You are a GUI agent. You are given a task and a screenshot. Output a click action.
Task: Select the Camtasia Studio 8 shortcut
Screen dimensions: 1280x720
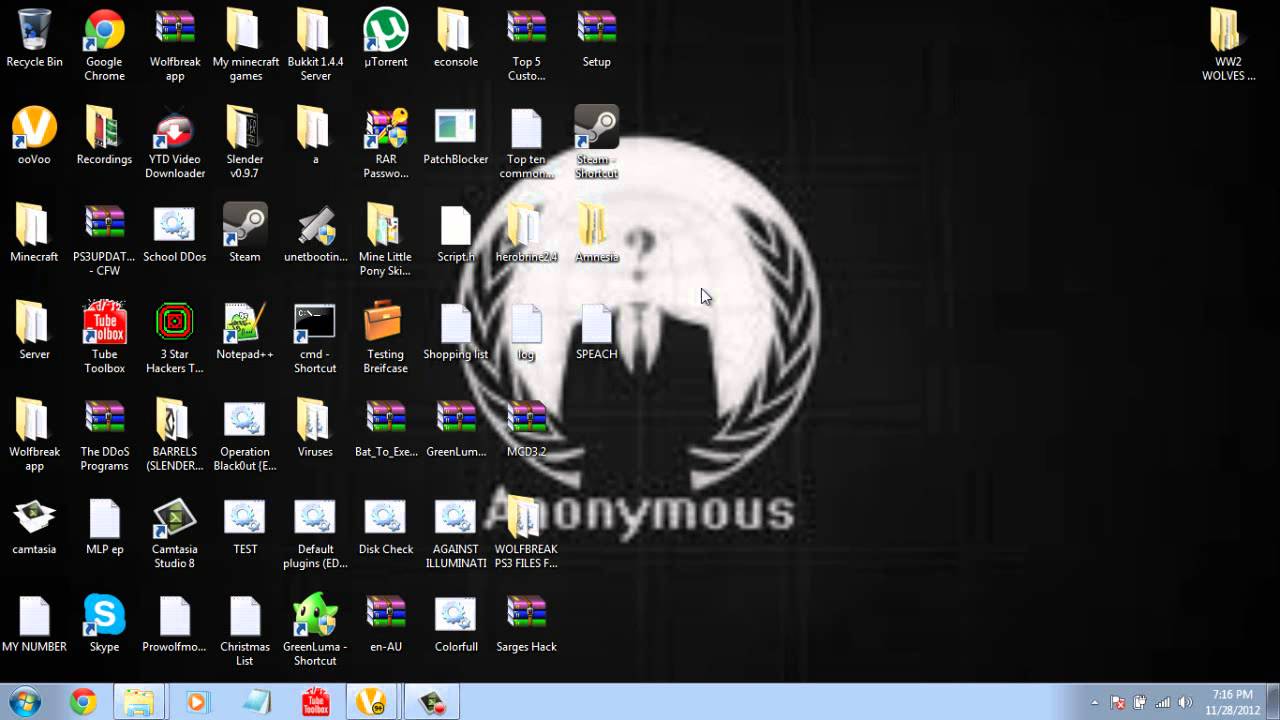click(175, 532)
